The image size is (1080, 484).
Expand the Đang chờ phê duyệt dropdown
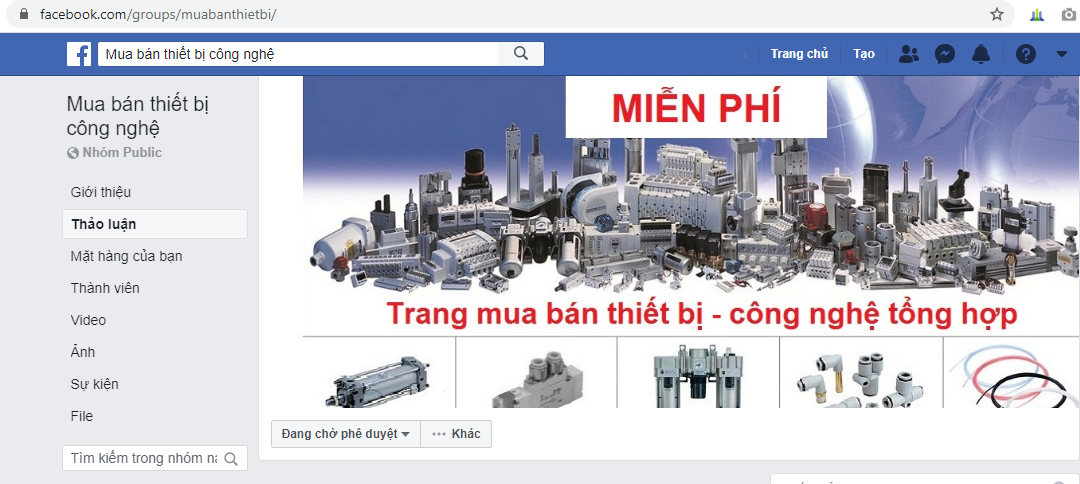tap(346, 434)
